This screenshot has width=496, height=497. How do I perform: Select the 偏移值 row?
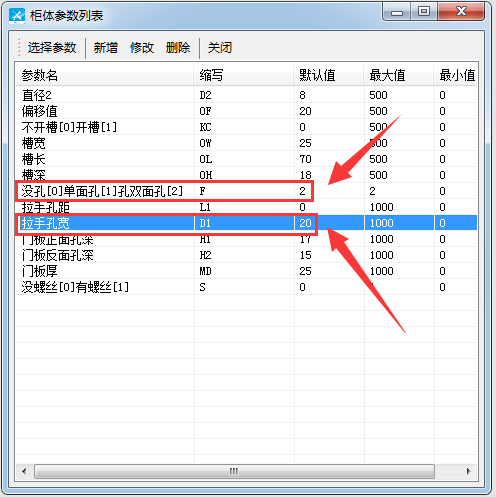[247, 111]
